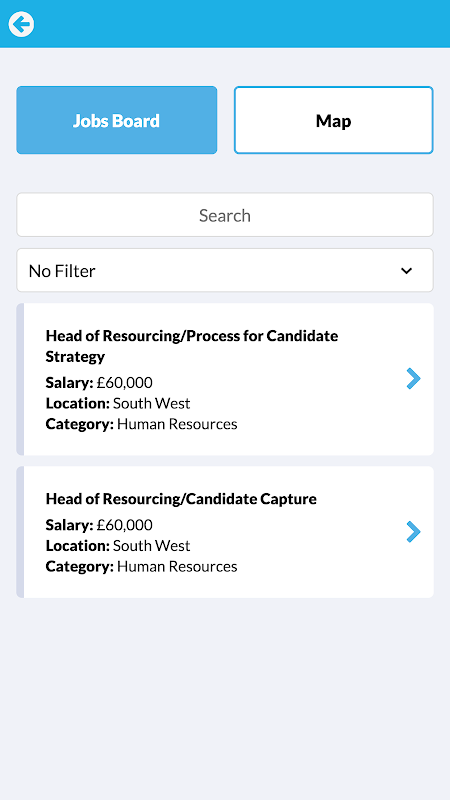Click Human Resources category on Candidate Capture card
The image size is (450, 800).
click(177, 567)
